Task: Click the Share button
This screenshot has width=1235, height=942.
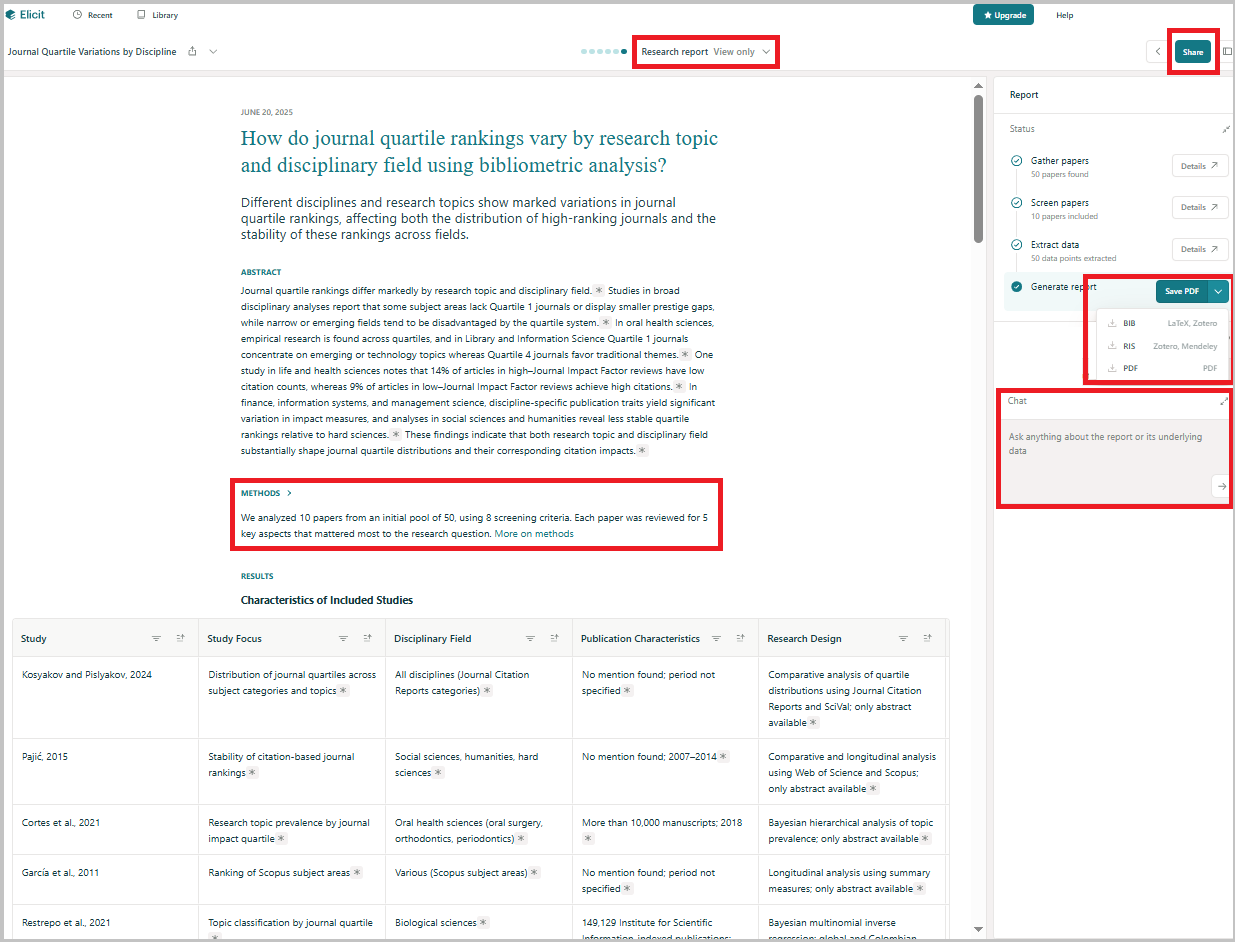Action: point(1193,52)
